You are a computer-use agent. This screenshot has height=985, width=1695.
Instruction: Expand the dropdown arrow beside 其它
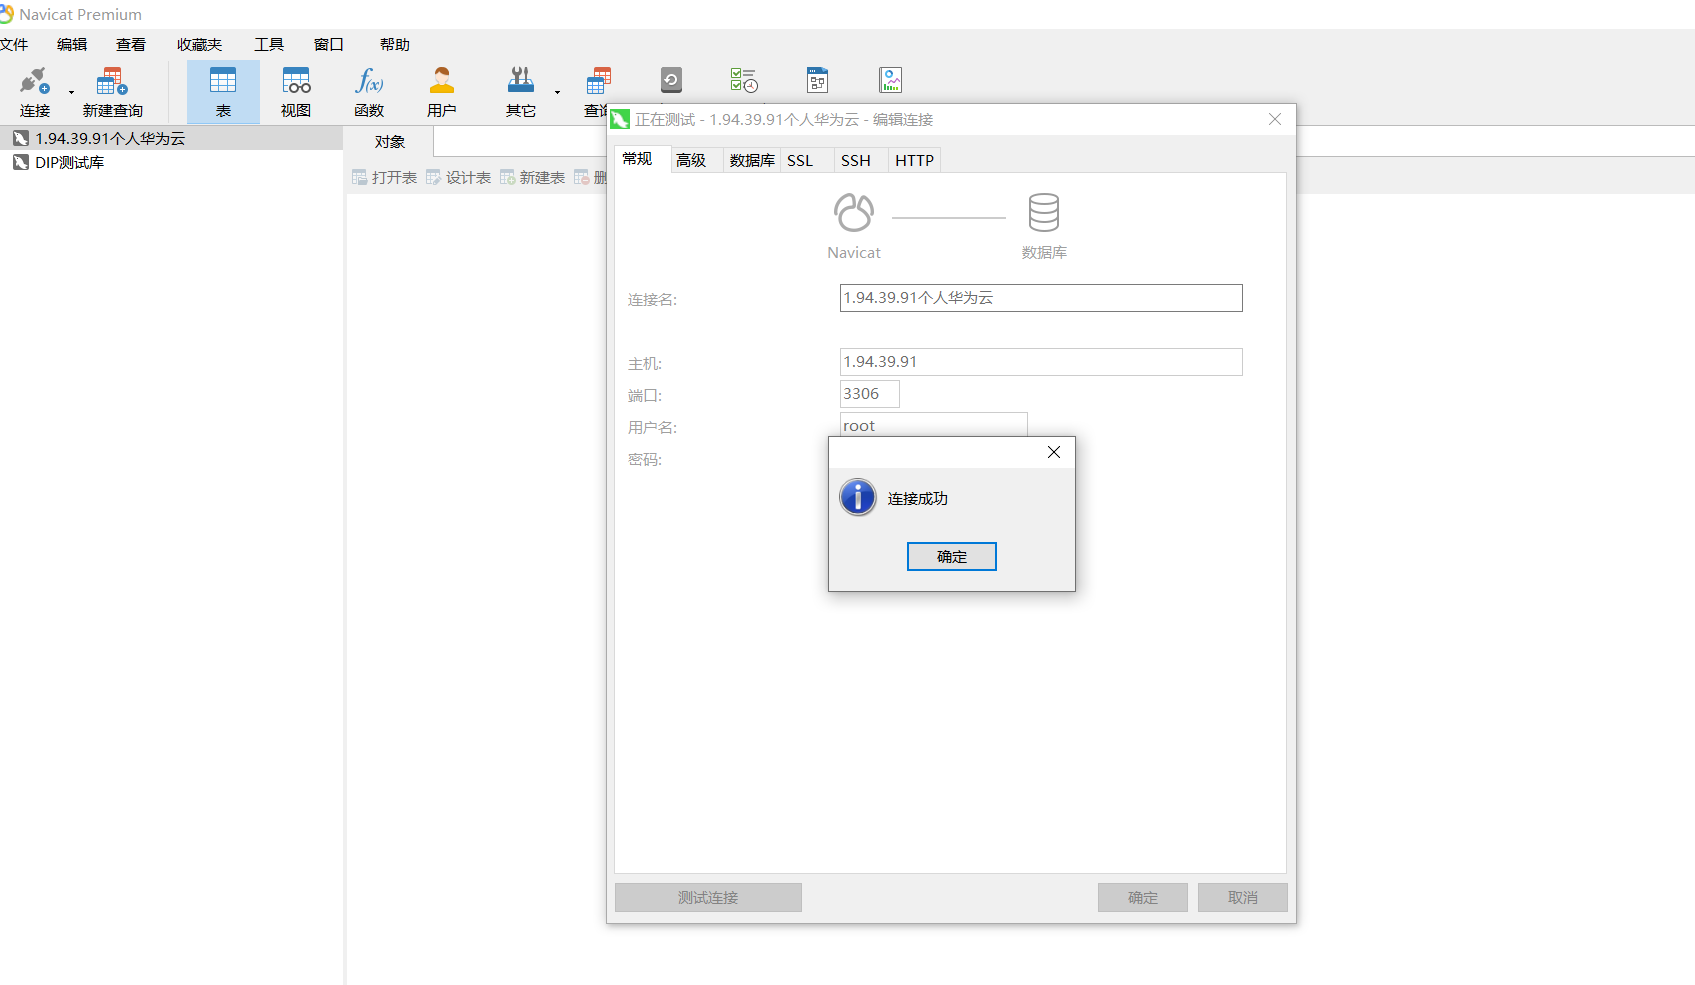pos(557,93)
